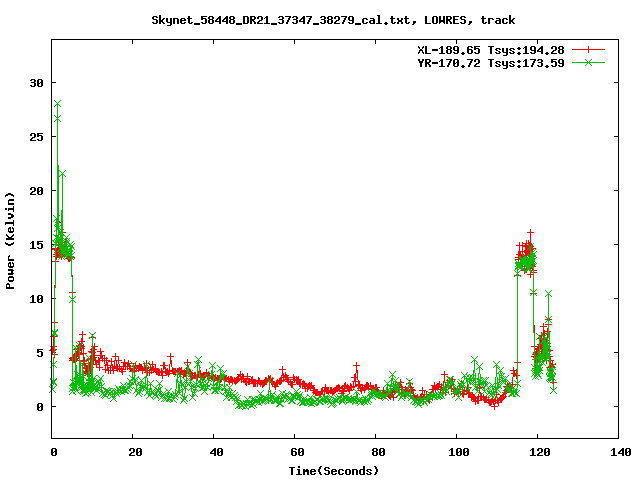Click x-axis tick label 20

(x=135, y=452)
